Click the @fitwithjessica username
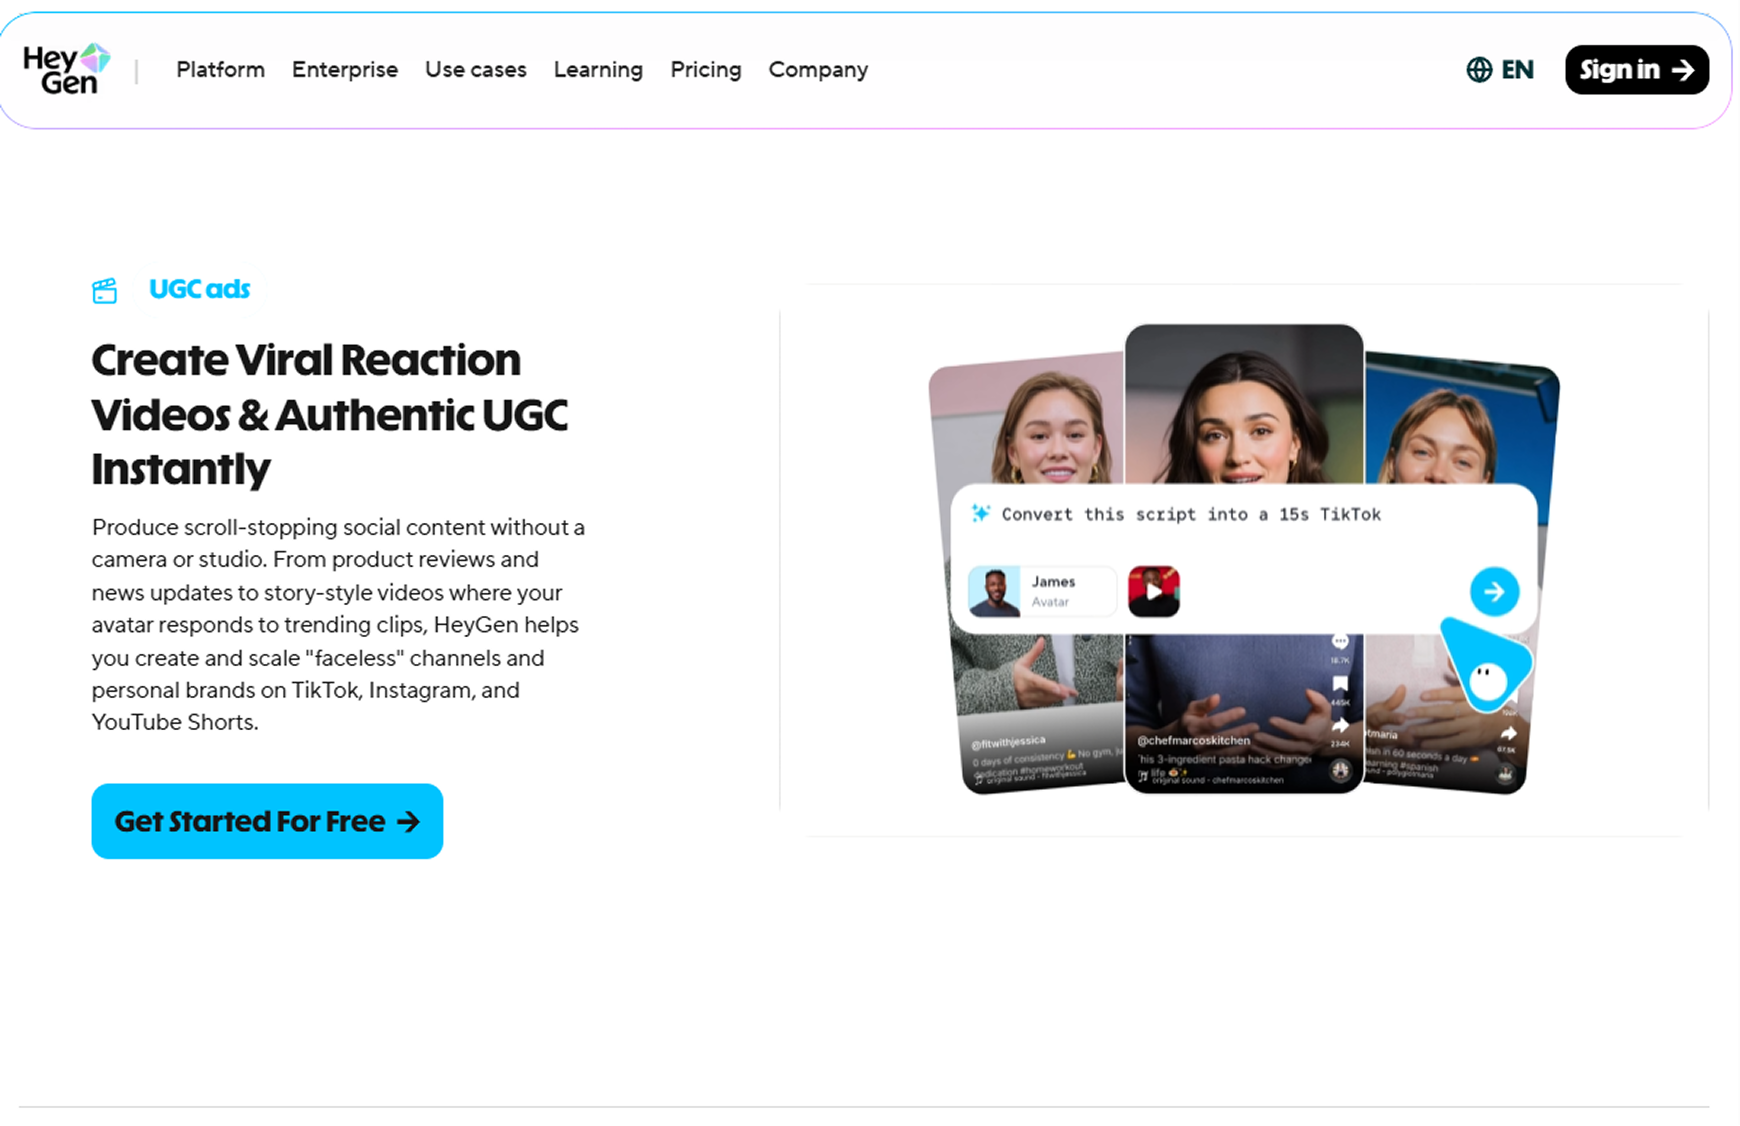Image resolution: width=1740 pixels, height=1126 pixels. click(x=1008, y=743)
